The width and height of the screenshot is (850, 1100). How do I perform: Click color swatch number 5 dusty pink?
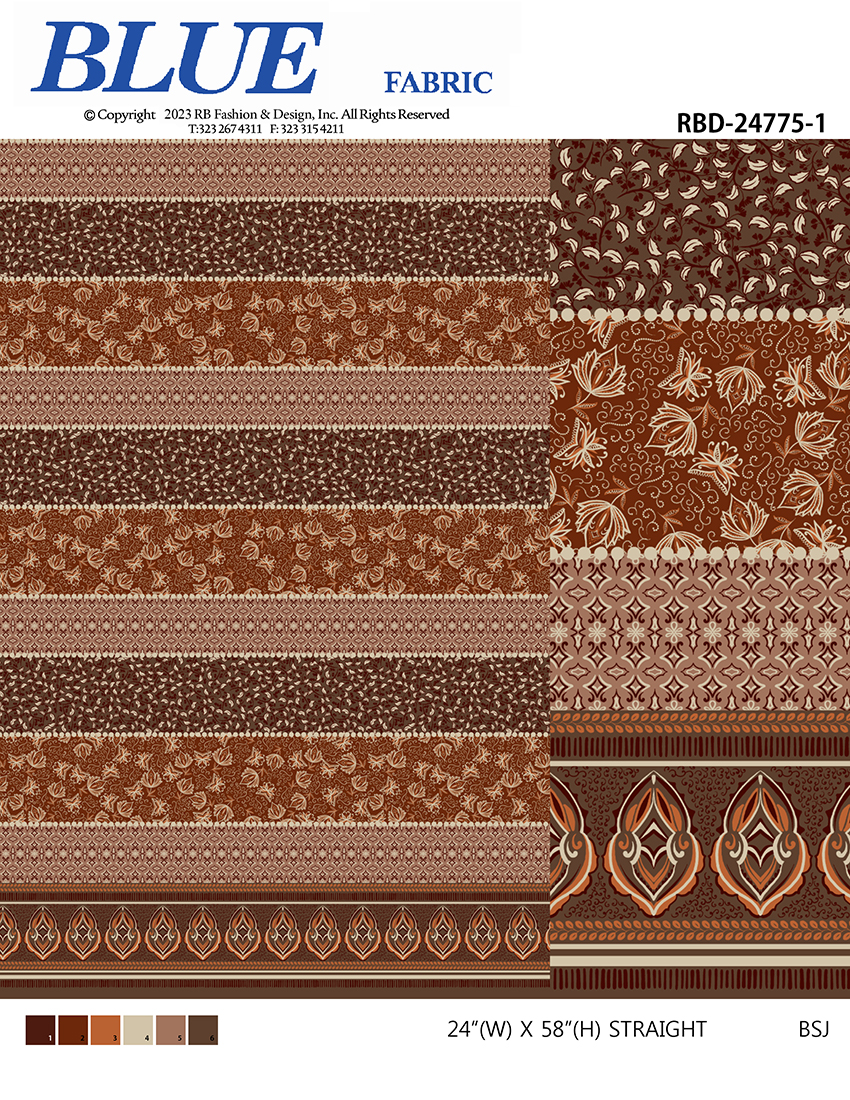pos(170,1030)
